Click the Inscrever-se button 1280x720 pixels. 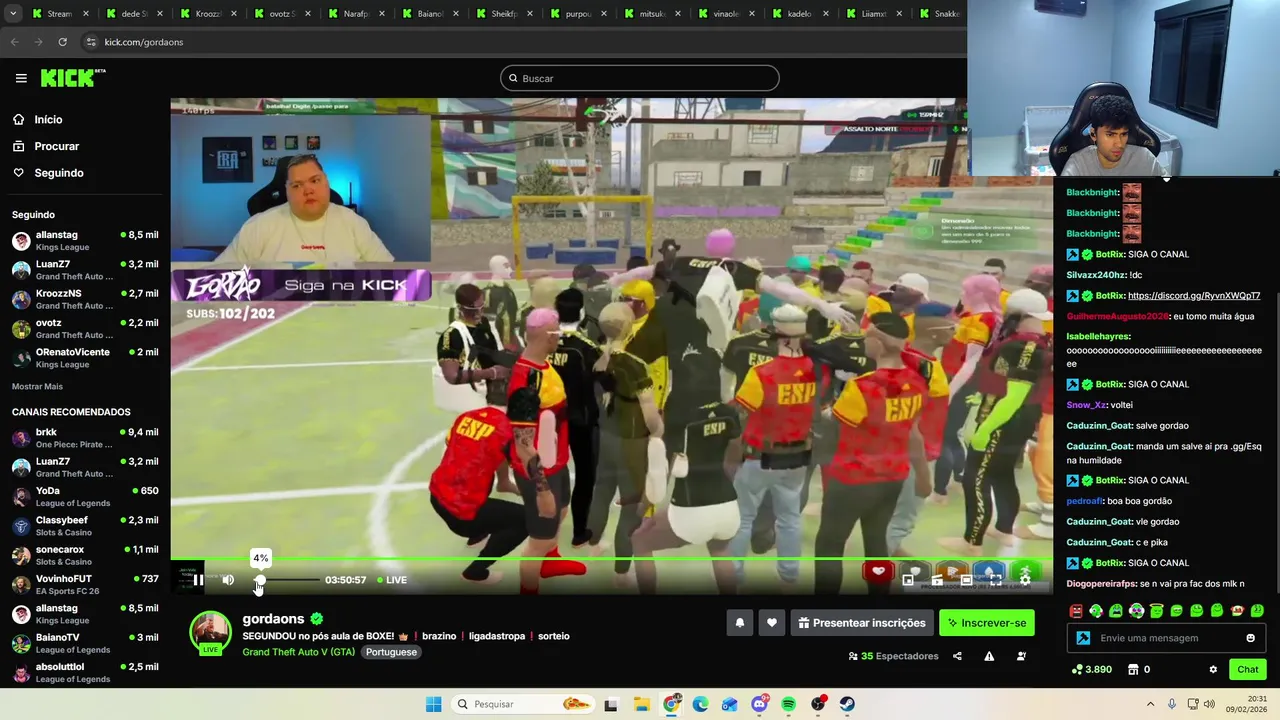pyautogui.click(x=986, y=623)
